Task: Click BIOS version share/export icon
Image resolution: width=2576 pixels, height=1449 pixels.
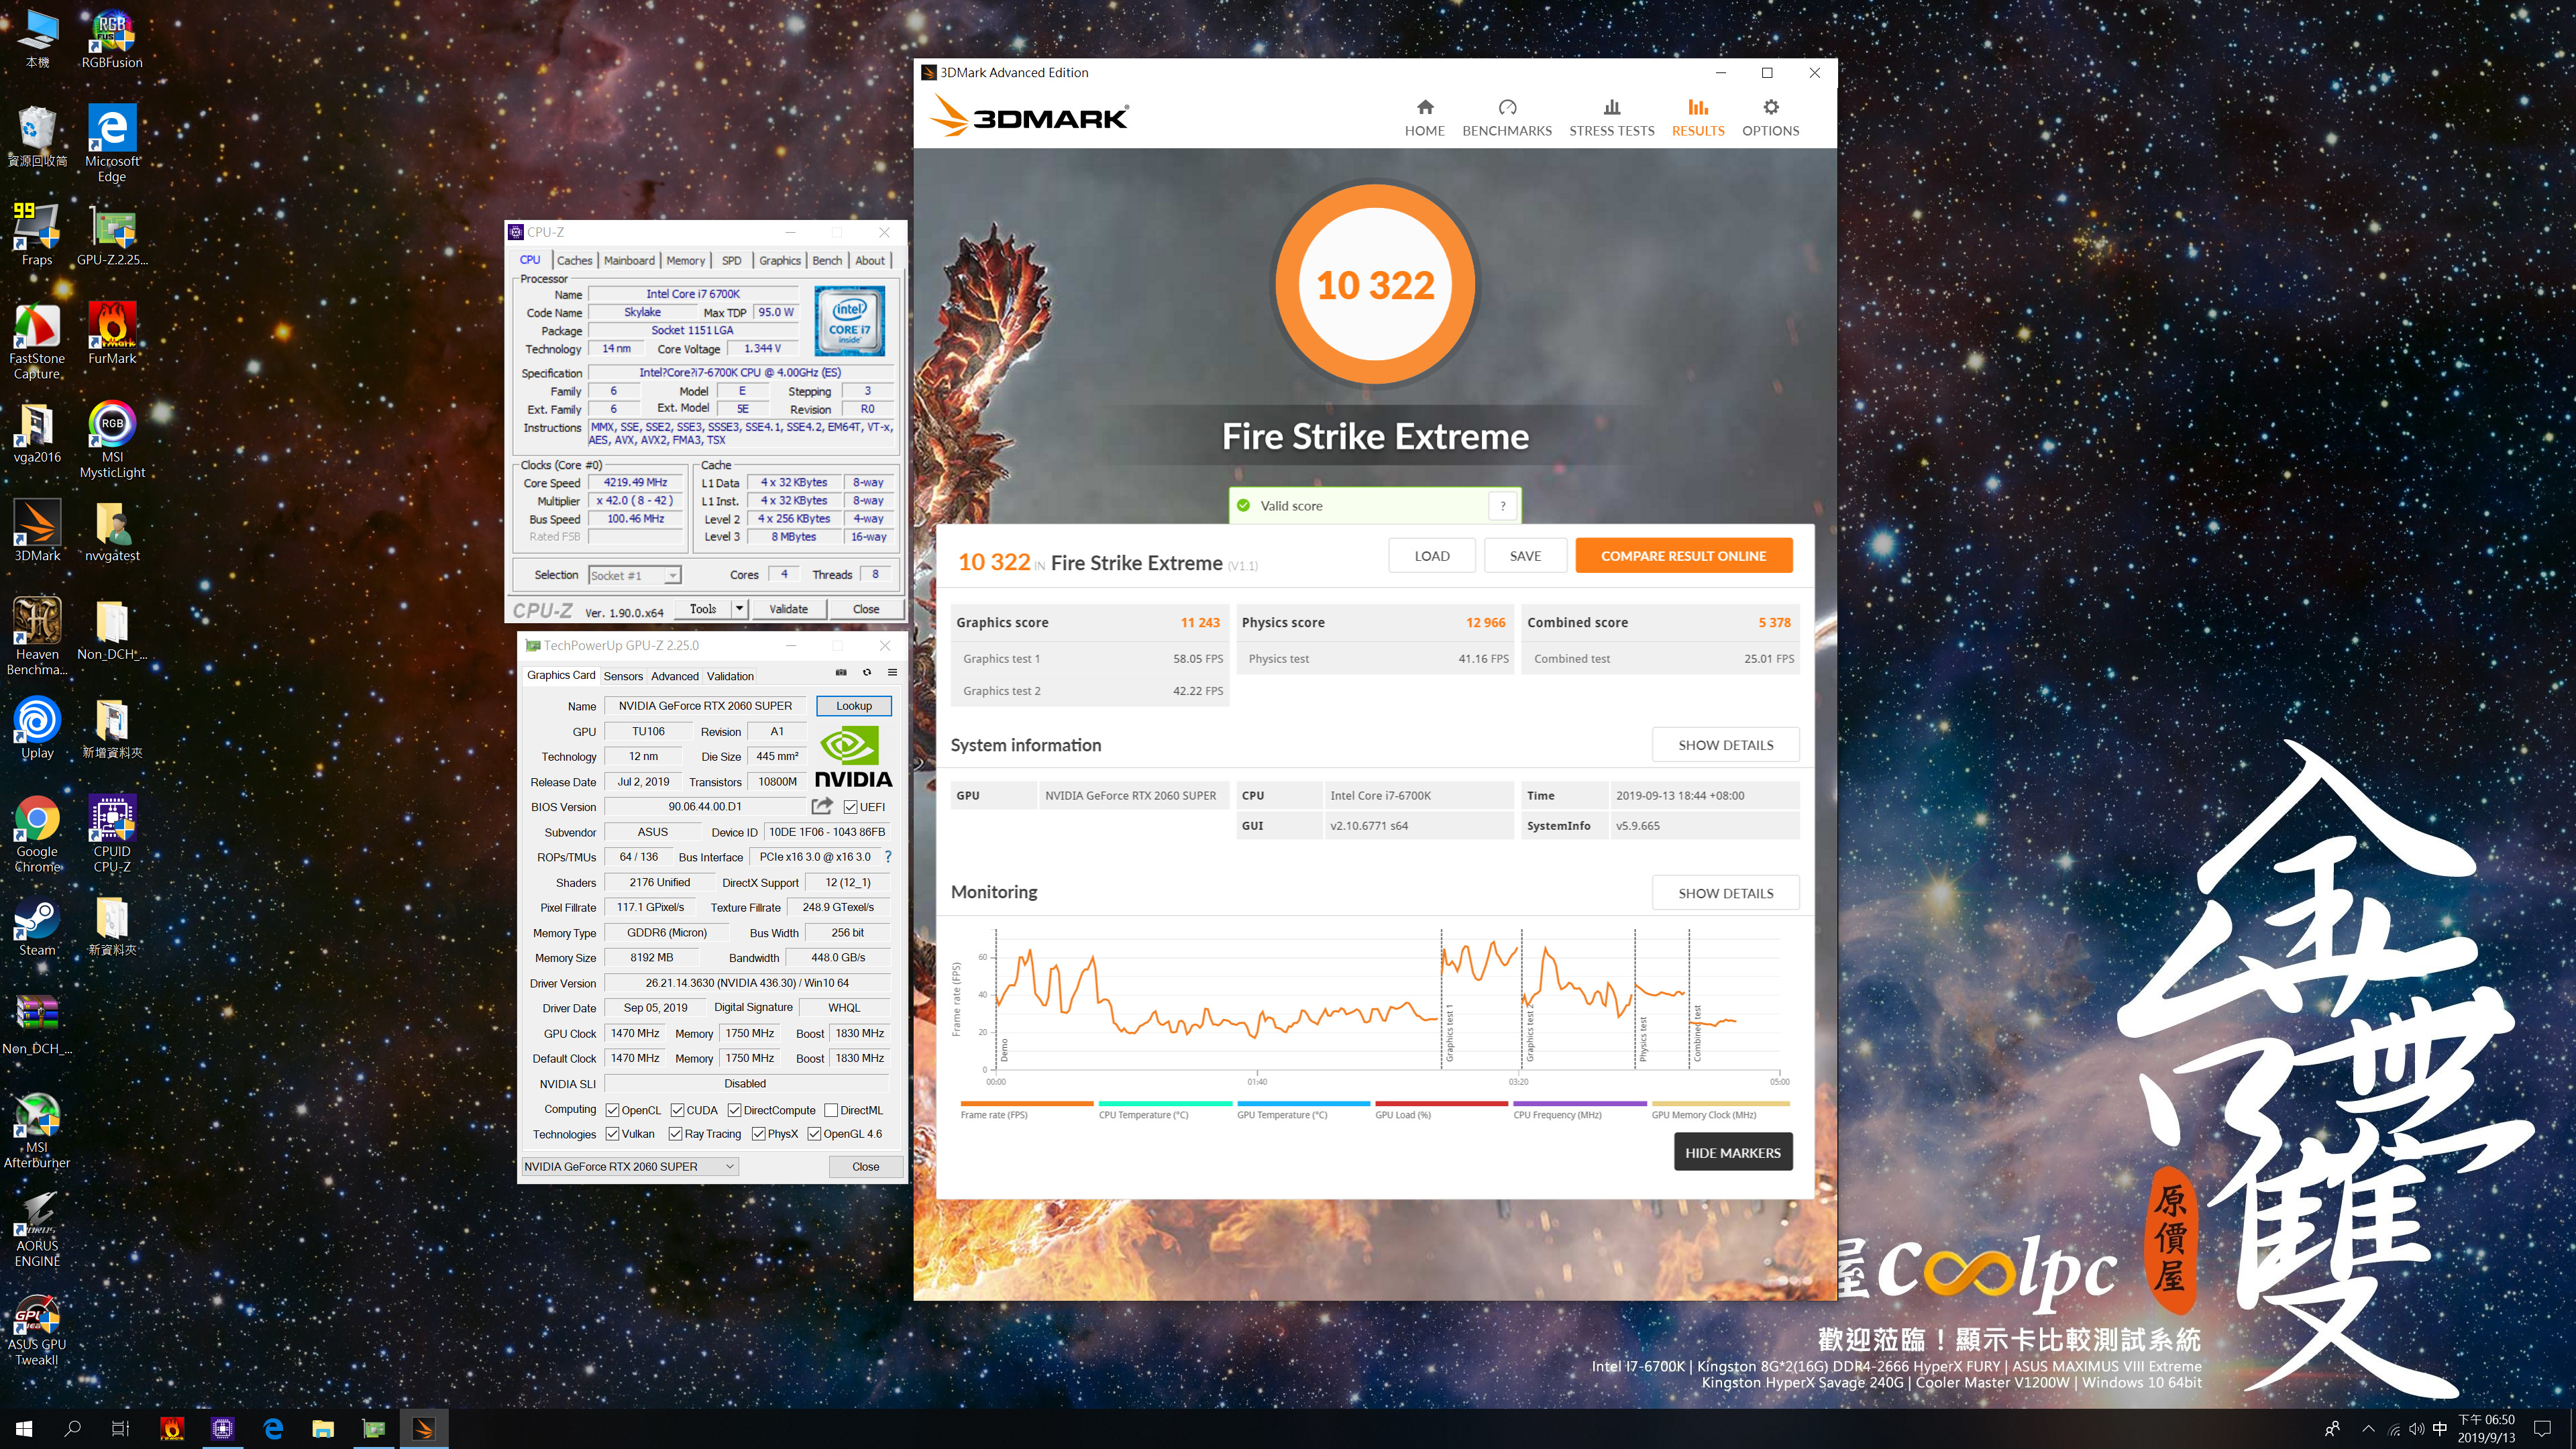Action: [x=822, y=806]
